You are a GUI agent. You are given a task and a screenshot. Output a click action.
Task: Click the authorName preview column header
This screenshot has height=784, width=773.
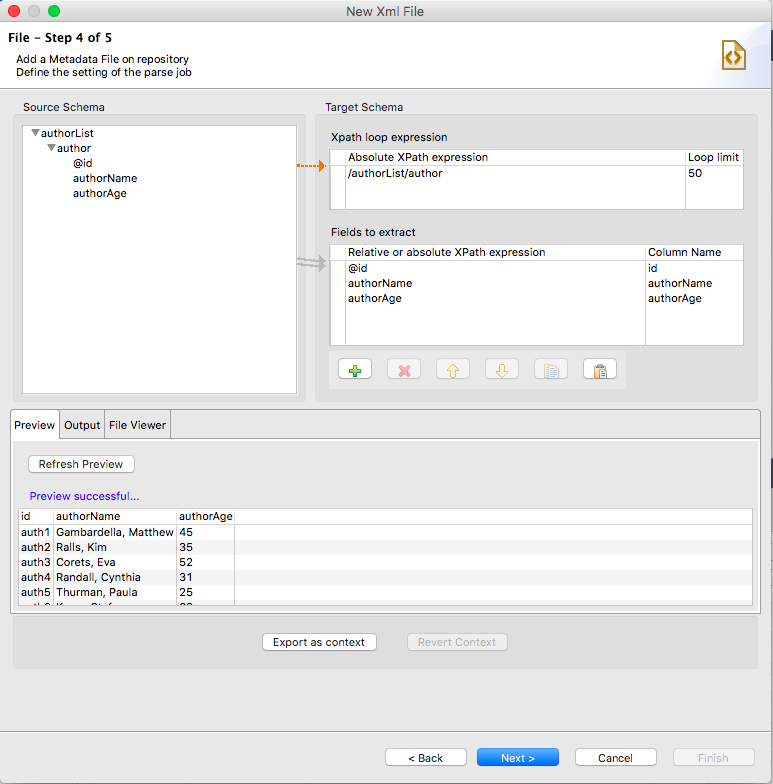point(115,516)
